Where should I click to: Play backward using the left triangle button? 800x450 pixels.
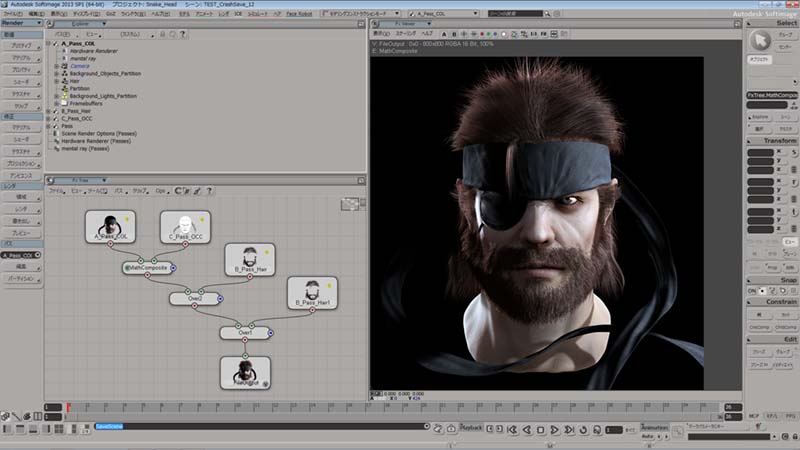tap(527, 430)
